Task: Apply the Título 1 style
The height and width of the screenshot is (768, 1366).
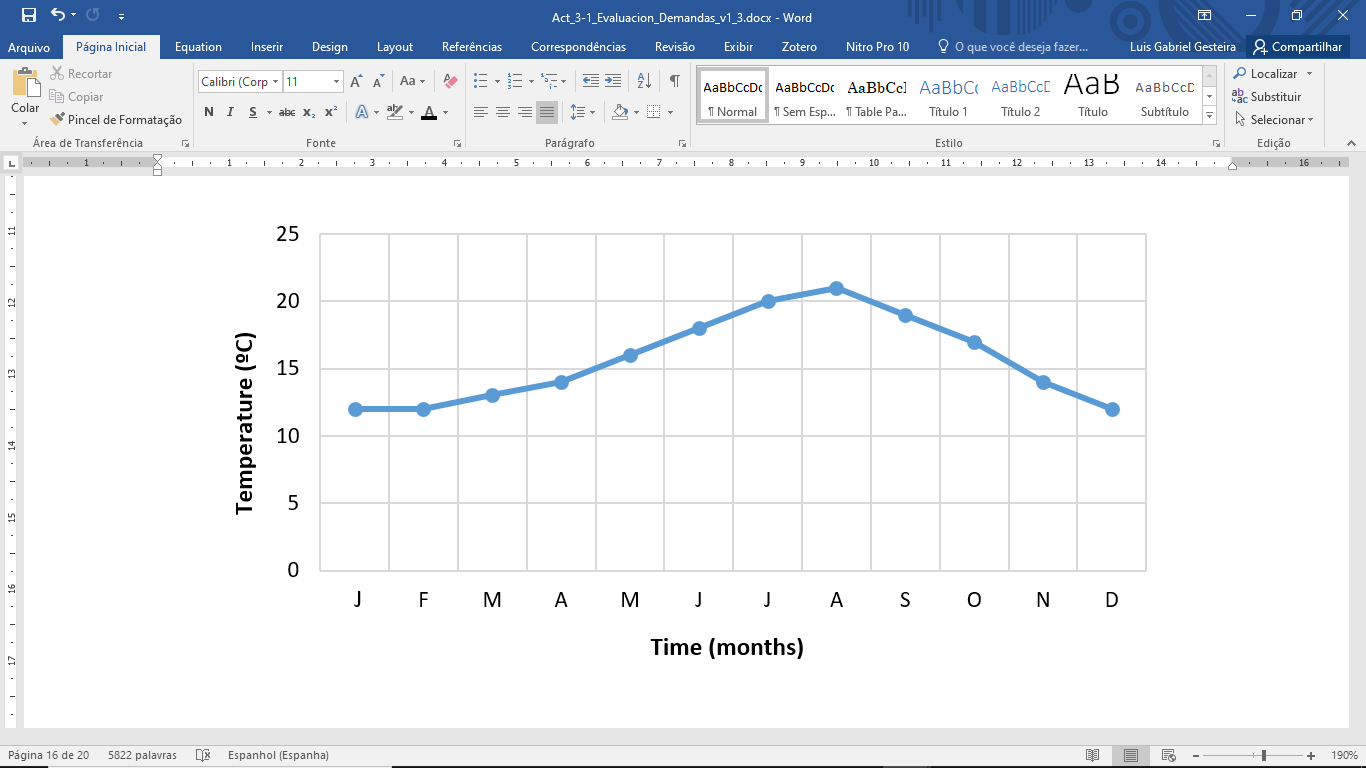Action: (x=948, y=96)
